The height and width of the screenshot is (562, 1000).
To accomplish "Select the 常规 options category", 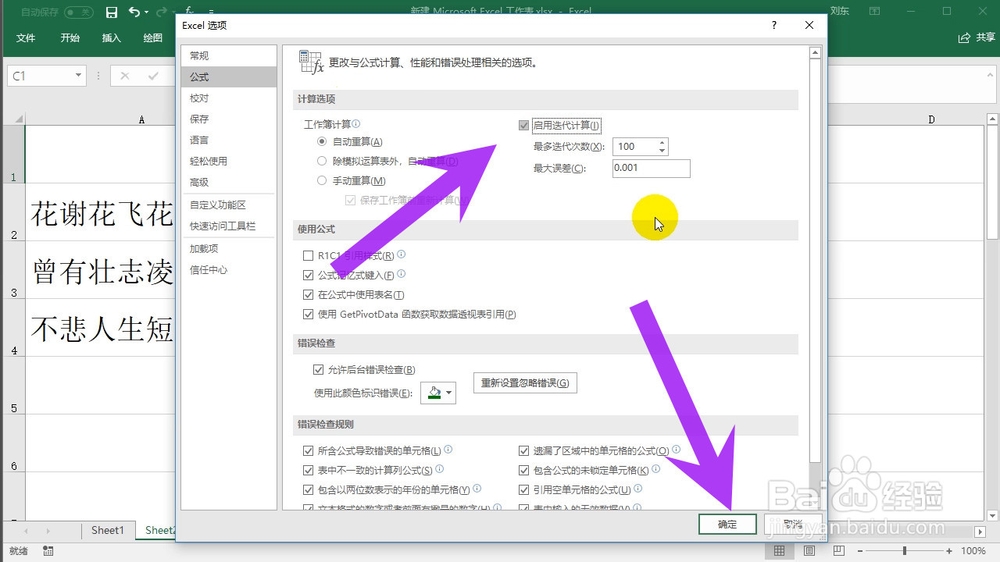I will (x=228, y=55).
